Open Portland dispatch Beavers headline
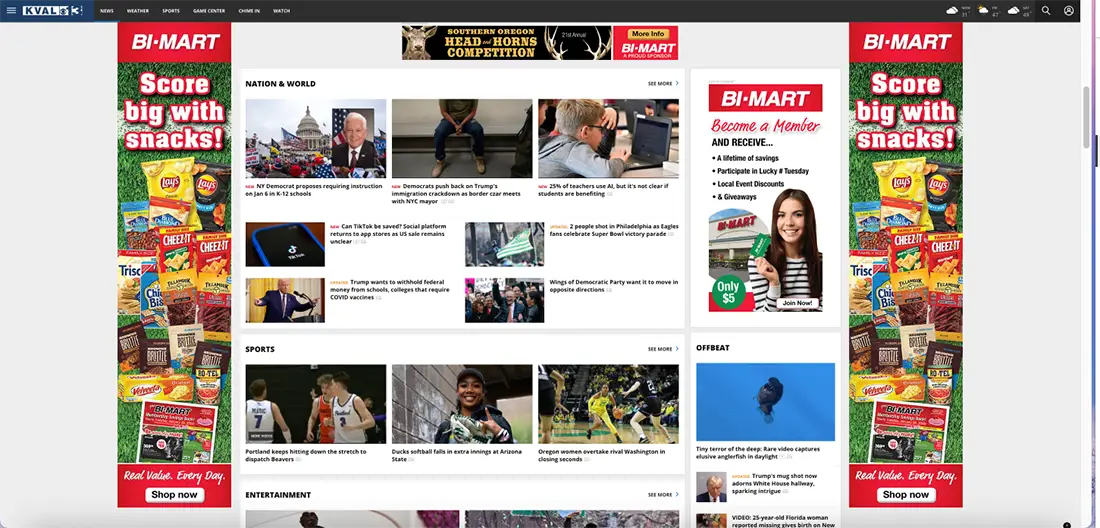Viewport: 1100px width, 528px height. click(306, 455)
